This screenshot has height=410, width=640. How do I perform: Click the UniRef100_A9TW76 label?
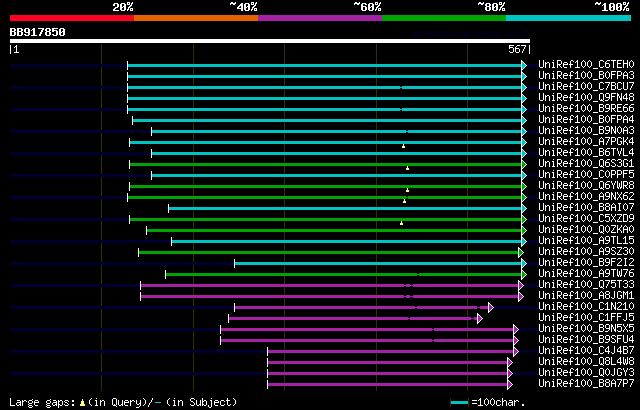tap(586, 274)
